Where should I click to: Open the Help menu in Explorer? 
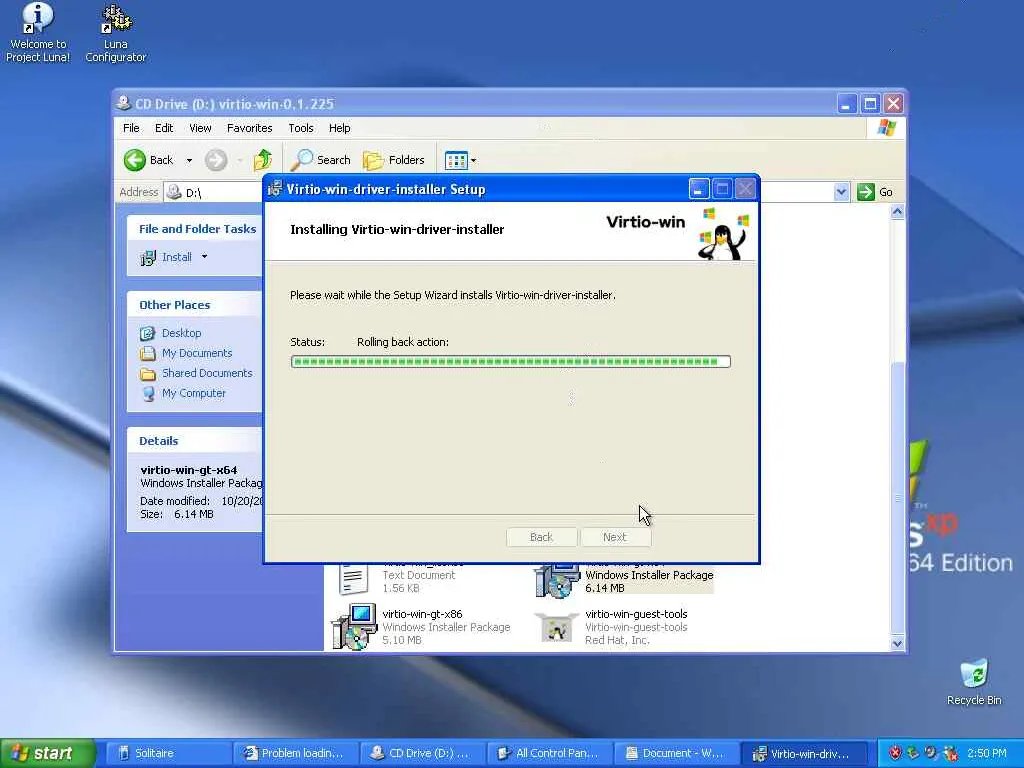point(340,128)
